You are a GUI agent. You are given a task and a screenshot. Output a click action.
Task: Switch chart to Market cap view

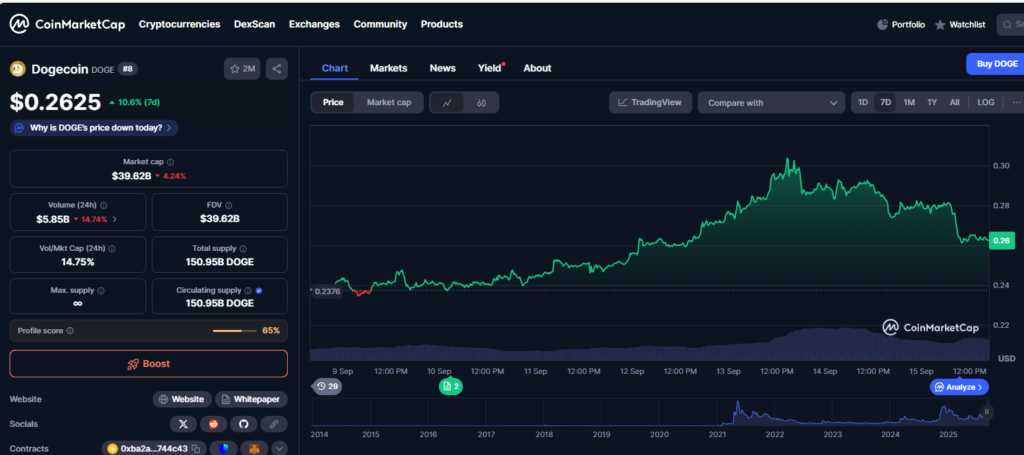[389, 102]
